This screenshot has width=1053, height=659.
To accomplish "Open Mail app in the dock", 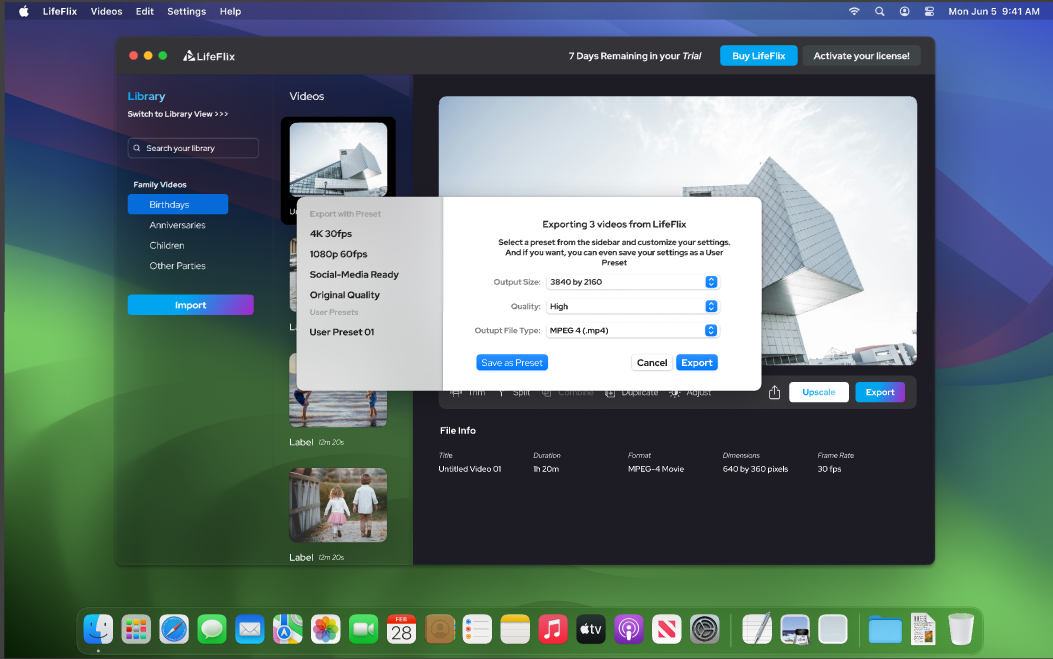I will click(250, 630).
